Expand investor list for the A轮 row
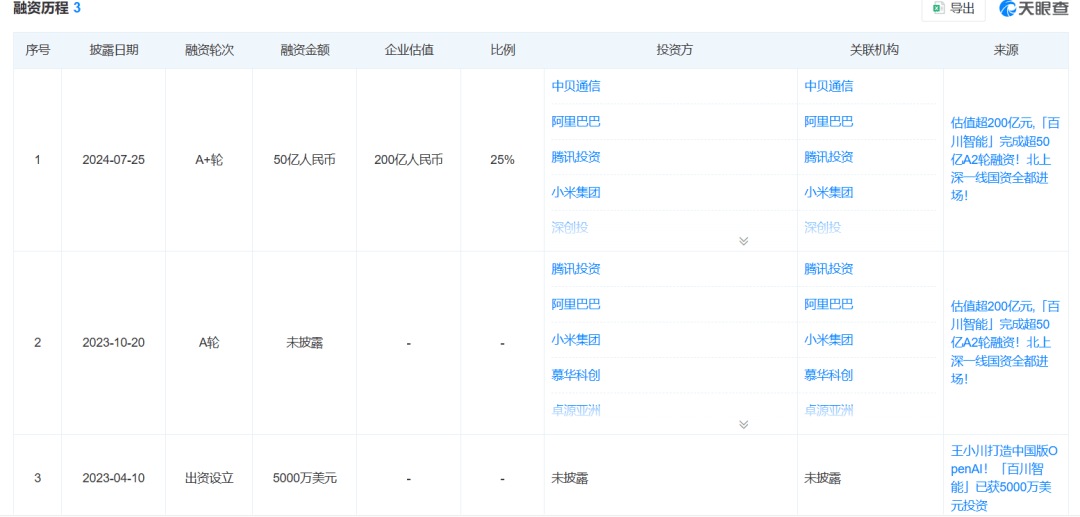Screen dimensions: 1080x517 pos(743,424)
